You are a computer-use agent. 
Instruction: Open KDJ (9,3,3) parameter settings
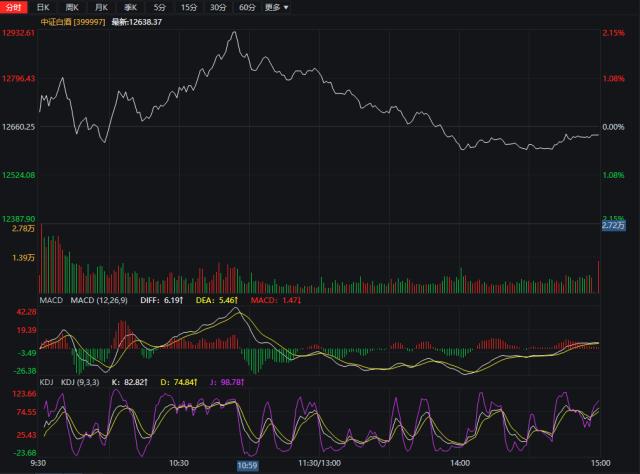coord(80,382)
